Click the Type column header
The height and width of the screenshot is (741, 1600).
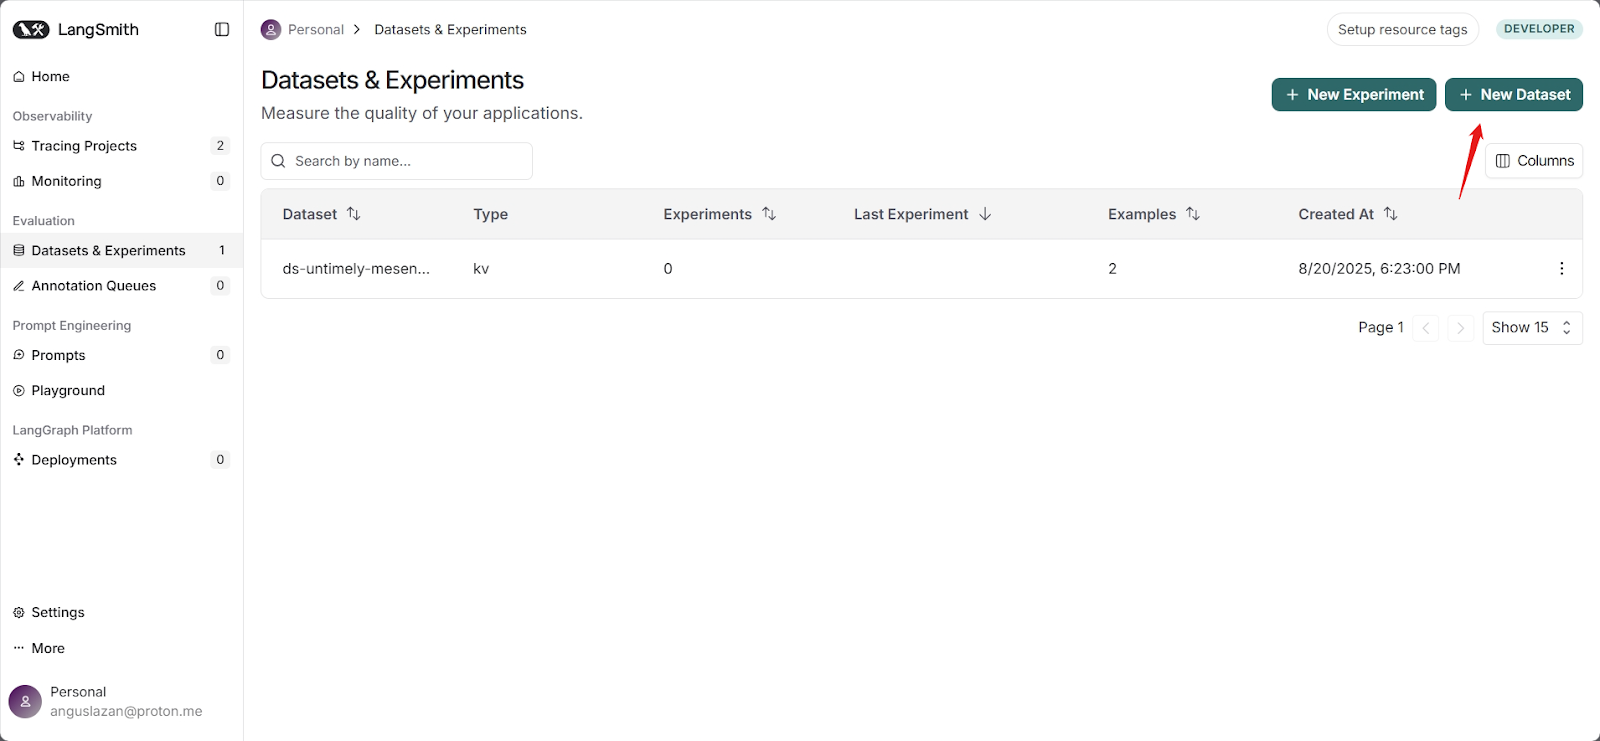coord(491,214)
